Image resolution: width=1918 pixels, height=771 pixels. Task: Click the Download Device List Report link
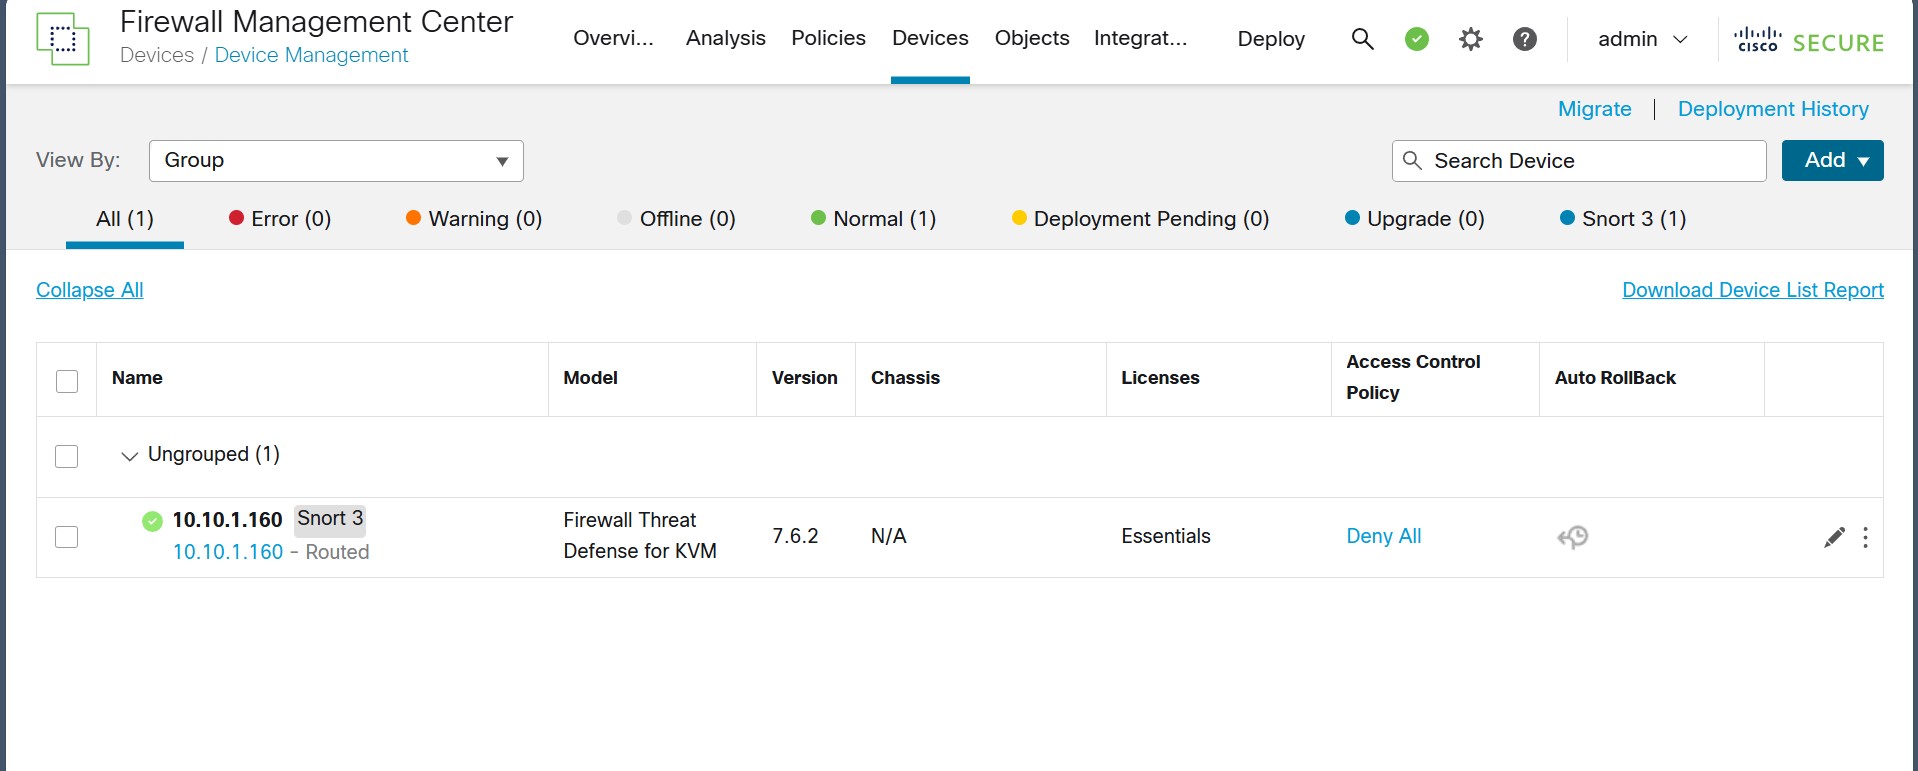click(1752, 290)
